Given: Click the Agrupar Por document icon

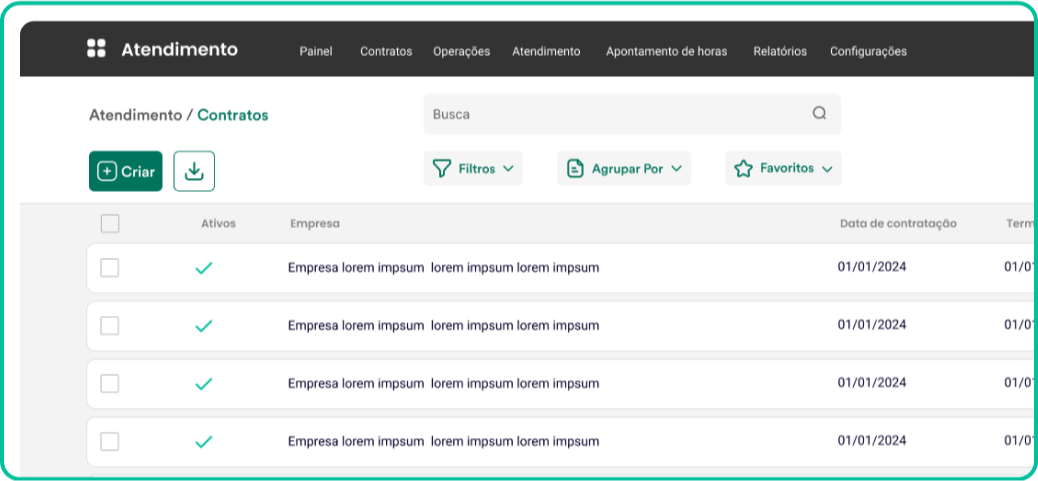Looking at the screenshot, I should click(x=575, y=169).
